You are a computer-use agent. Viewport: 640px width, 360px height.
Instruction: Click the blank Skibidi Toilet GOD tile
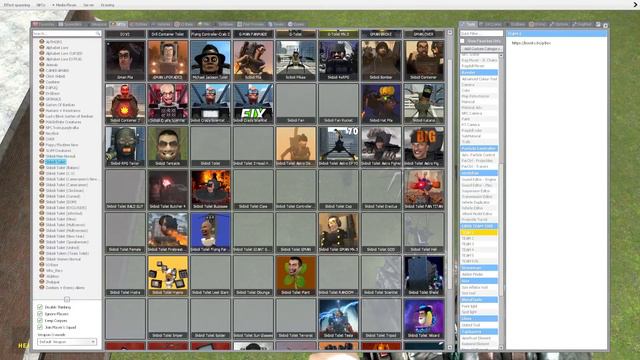point(381,233)
